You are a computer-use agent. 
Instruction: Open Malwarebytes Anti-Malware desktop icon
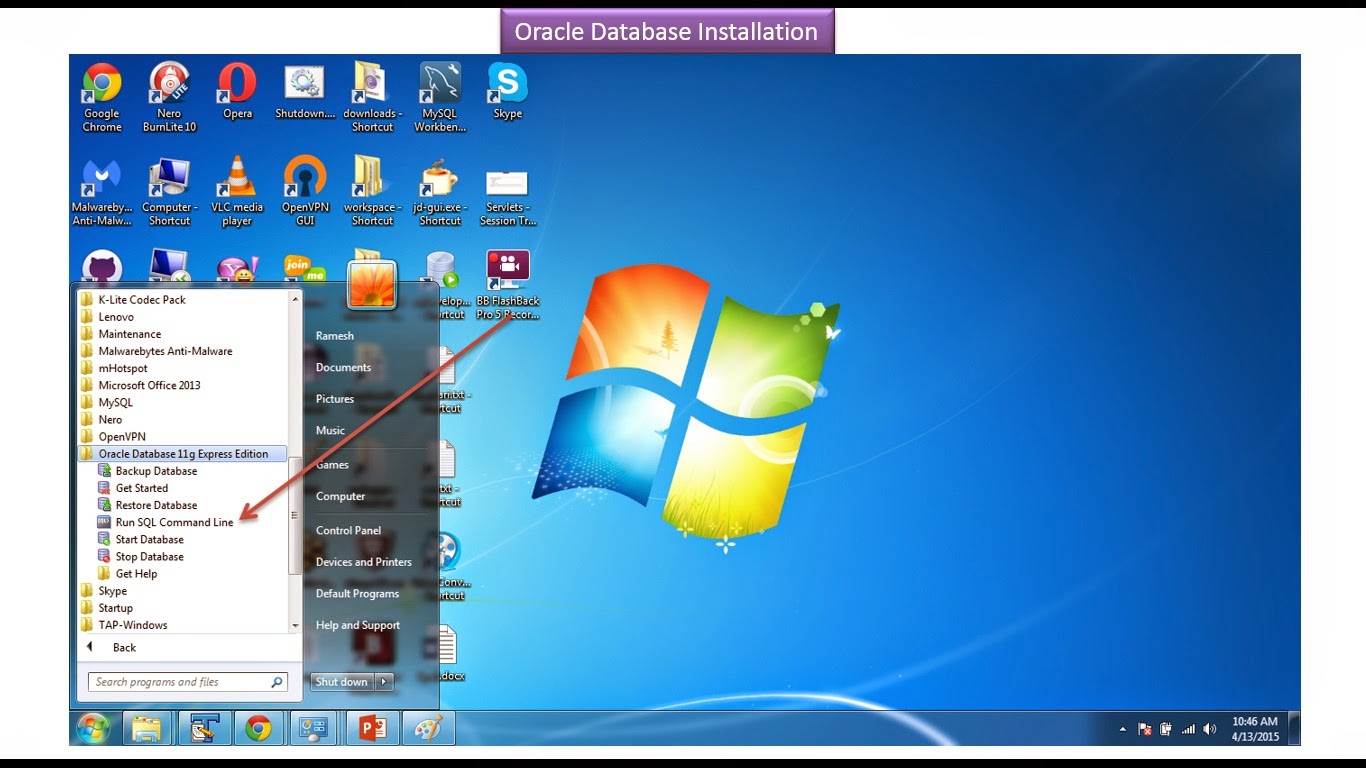102,191
